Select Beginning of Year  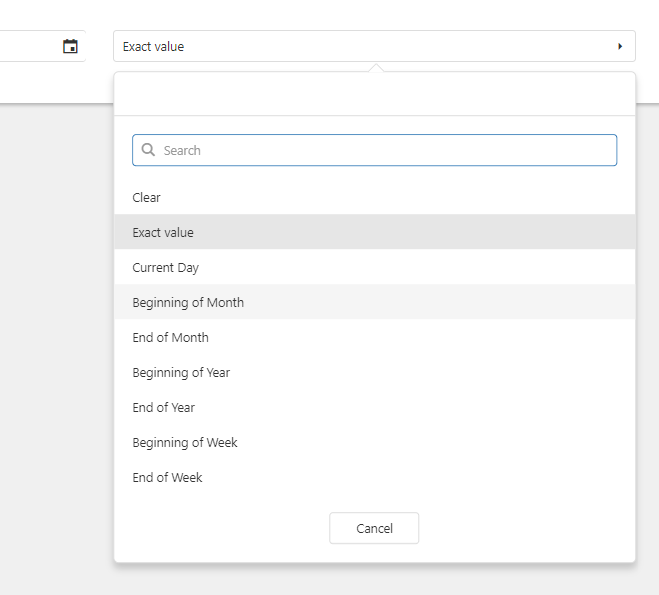pyautogui.click(x=374, y=372)
